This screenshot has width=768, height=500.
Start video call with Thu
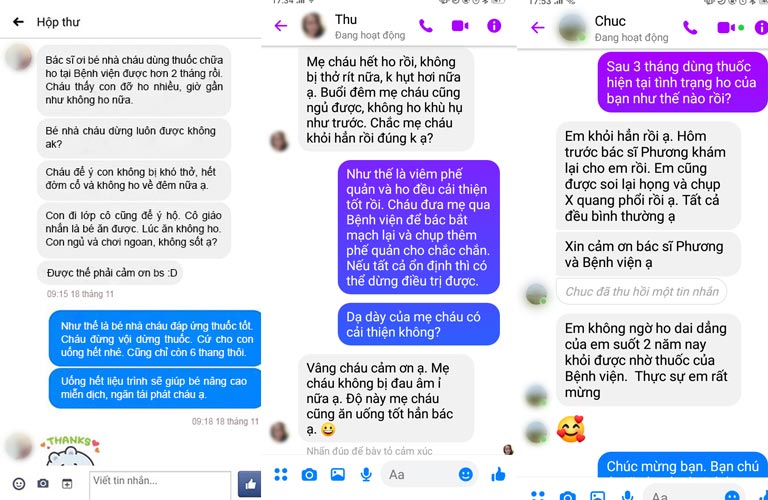tap(460, 25)
